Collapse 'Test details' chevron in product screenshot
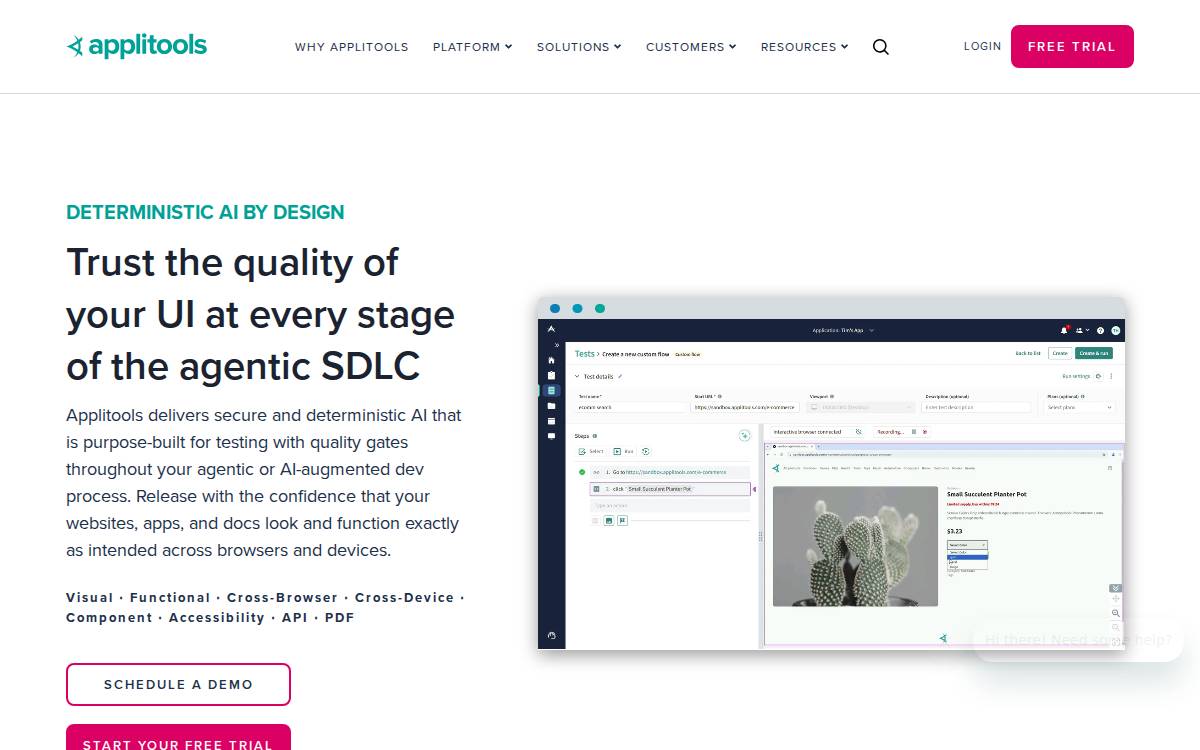The image size is (1200, 750). click(x=577, y=376)
